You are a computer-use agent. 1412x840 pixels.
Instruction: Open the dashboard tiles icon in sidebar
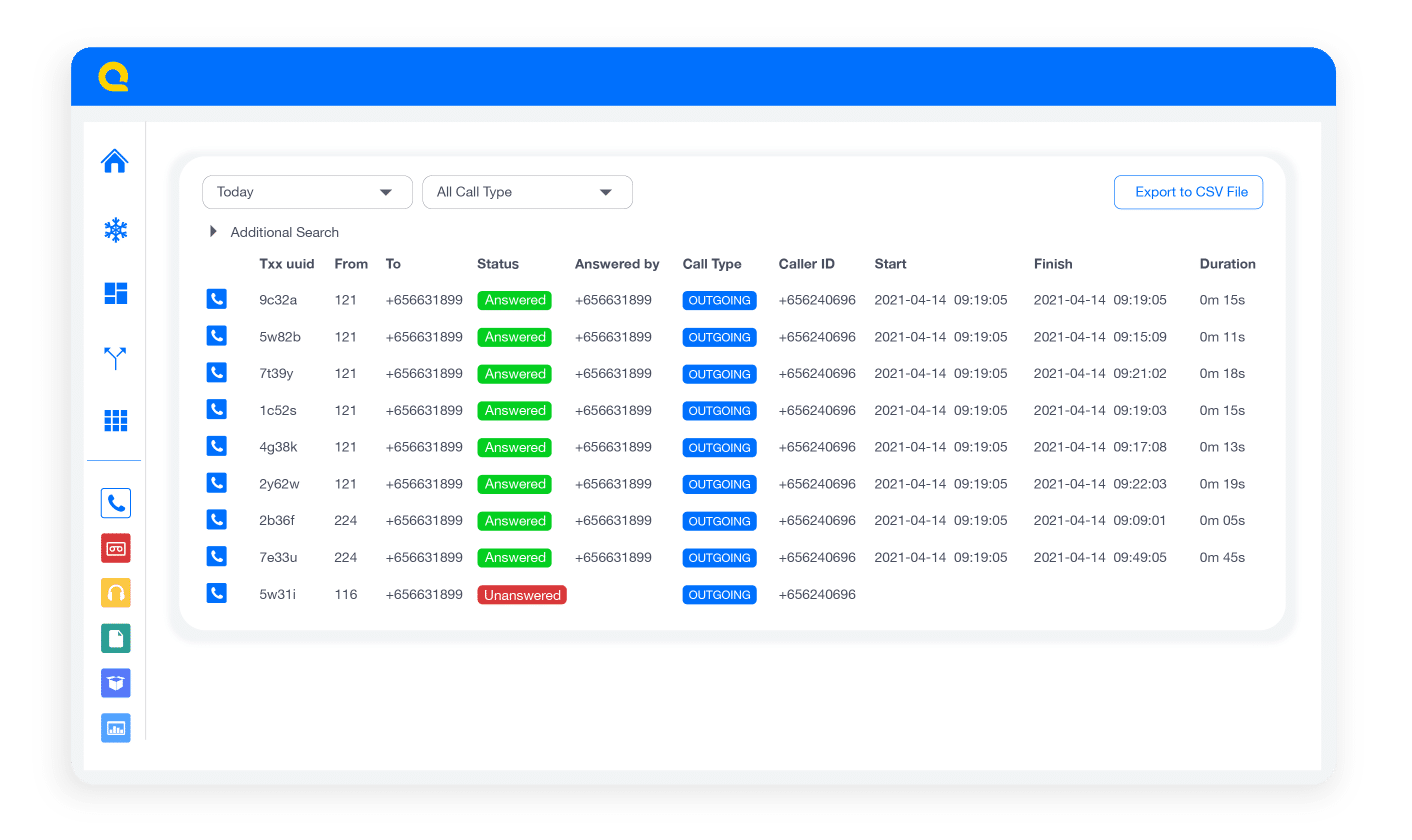click(x=116, y=293)
